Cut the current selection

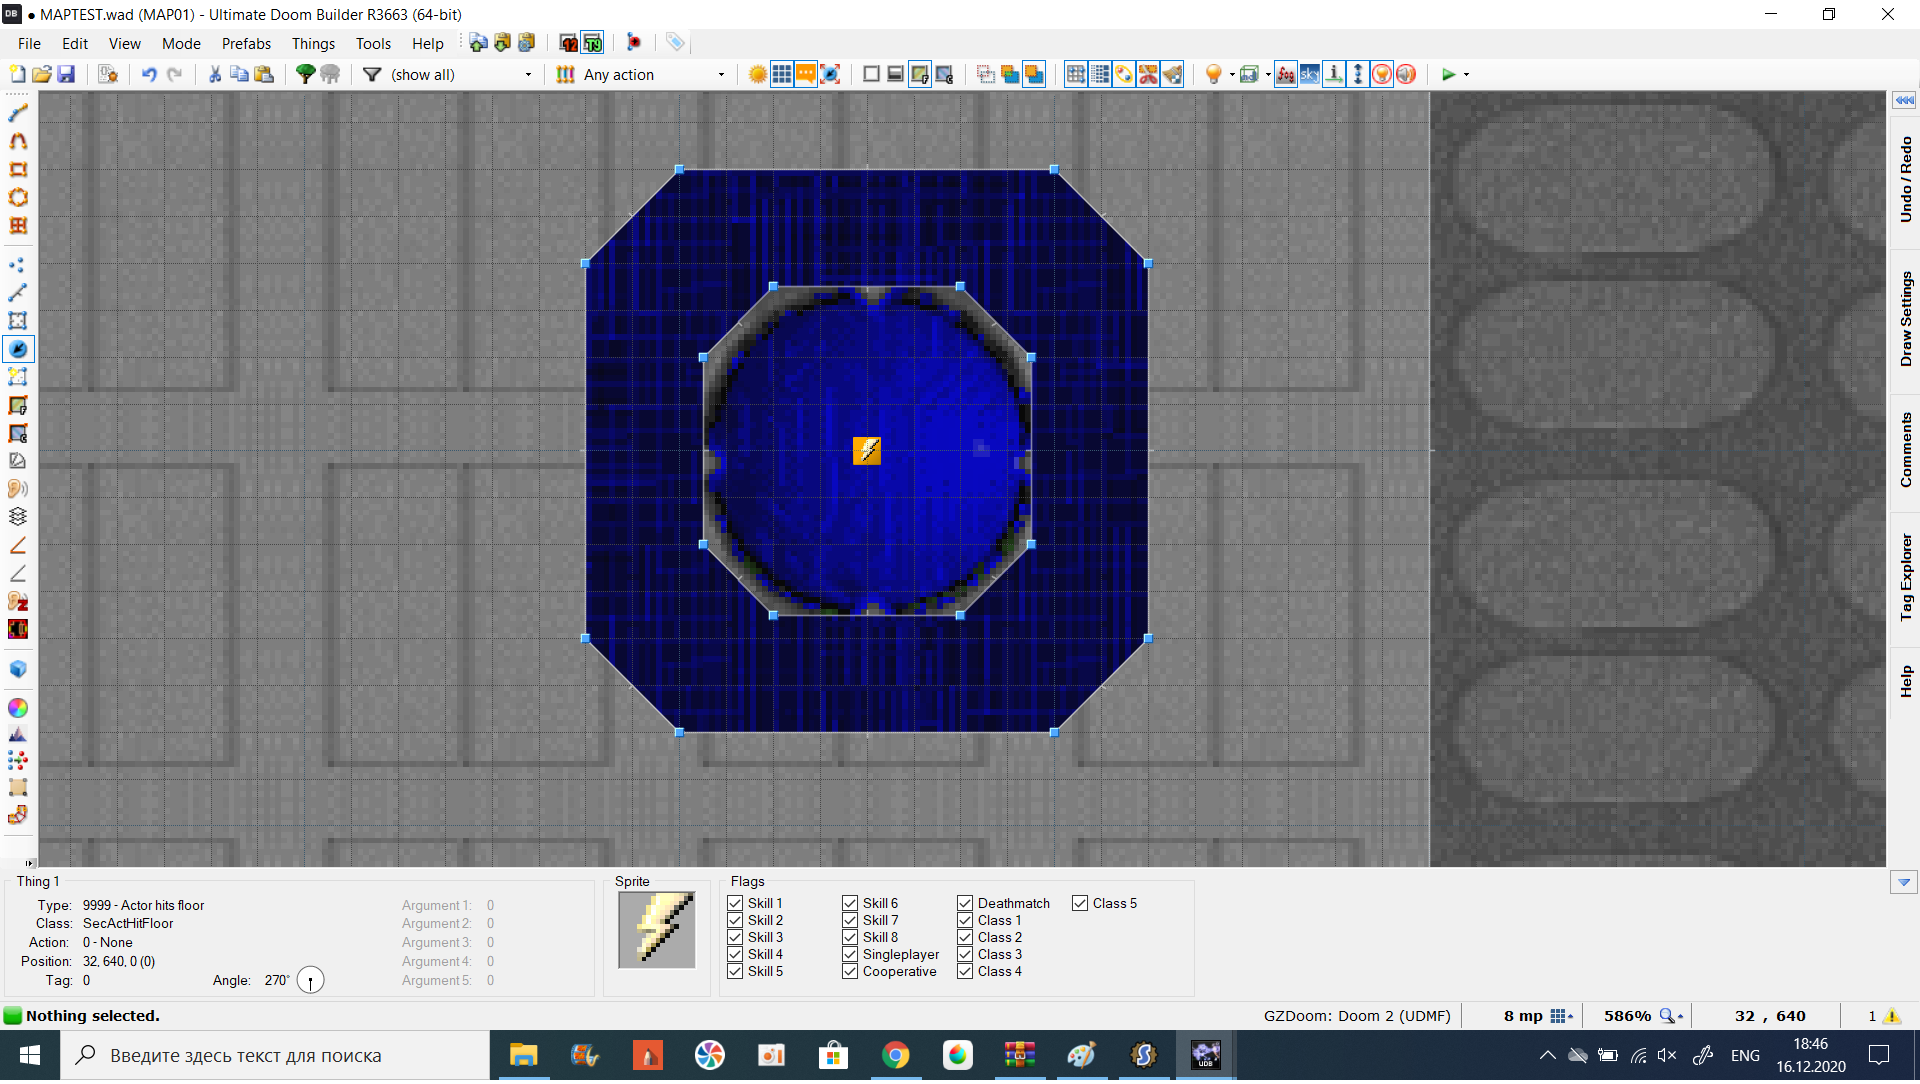(215, 74)
